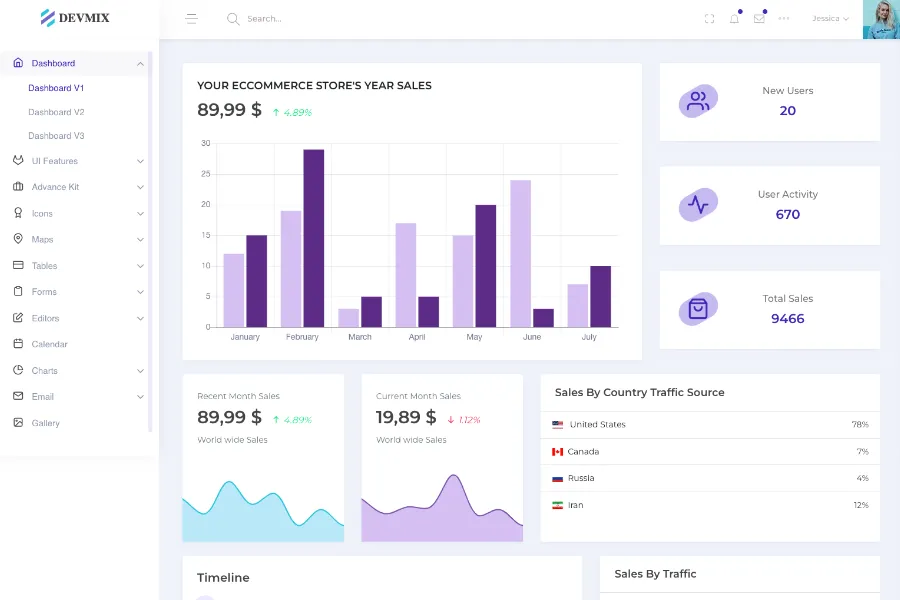Click the Total Sales shopping bag icon
Viewport: 900px width, 600px height.
click(x=698, y=309)
